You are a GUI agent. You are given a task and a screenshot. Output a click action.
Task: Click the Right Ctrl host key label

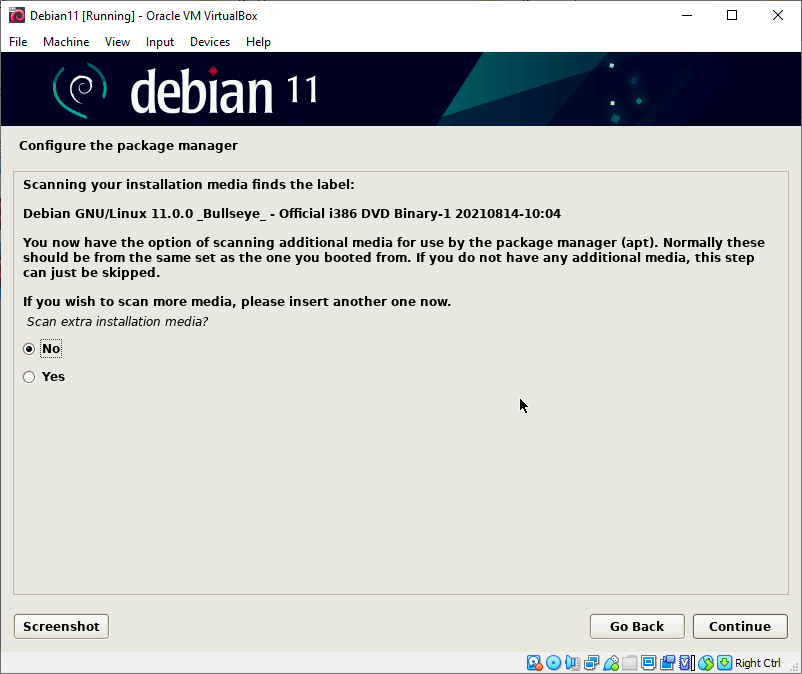tap(758, 663)
